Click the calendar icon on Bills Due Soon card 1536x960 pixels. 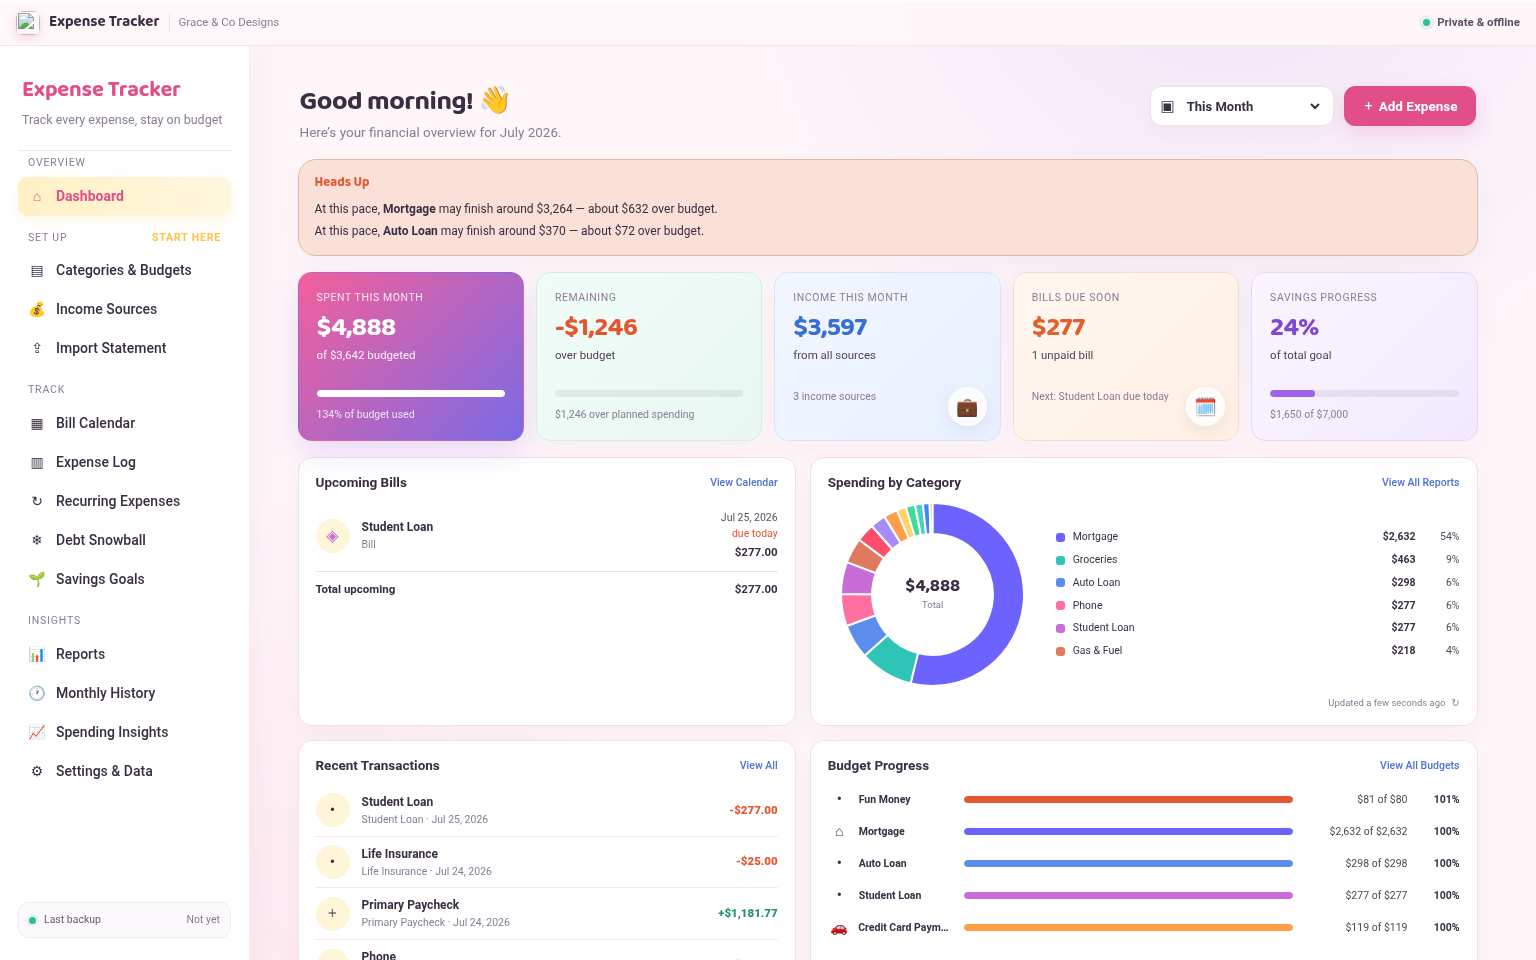1205,407
